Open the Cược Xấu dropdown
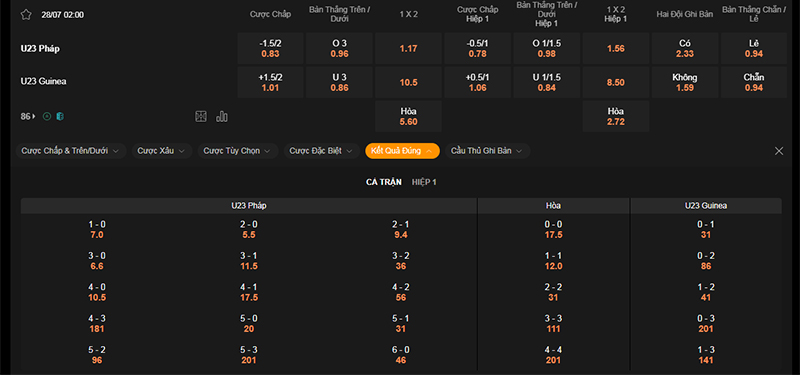 (162, 151)
